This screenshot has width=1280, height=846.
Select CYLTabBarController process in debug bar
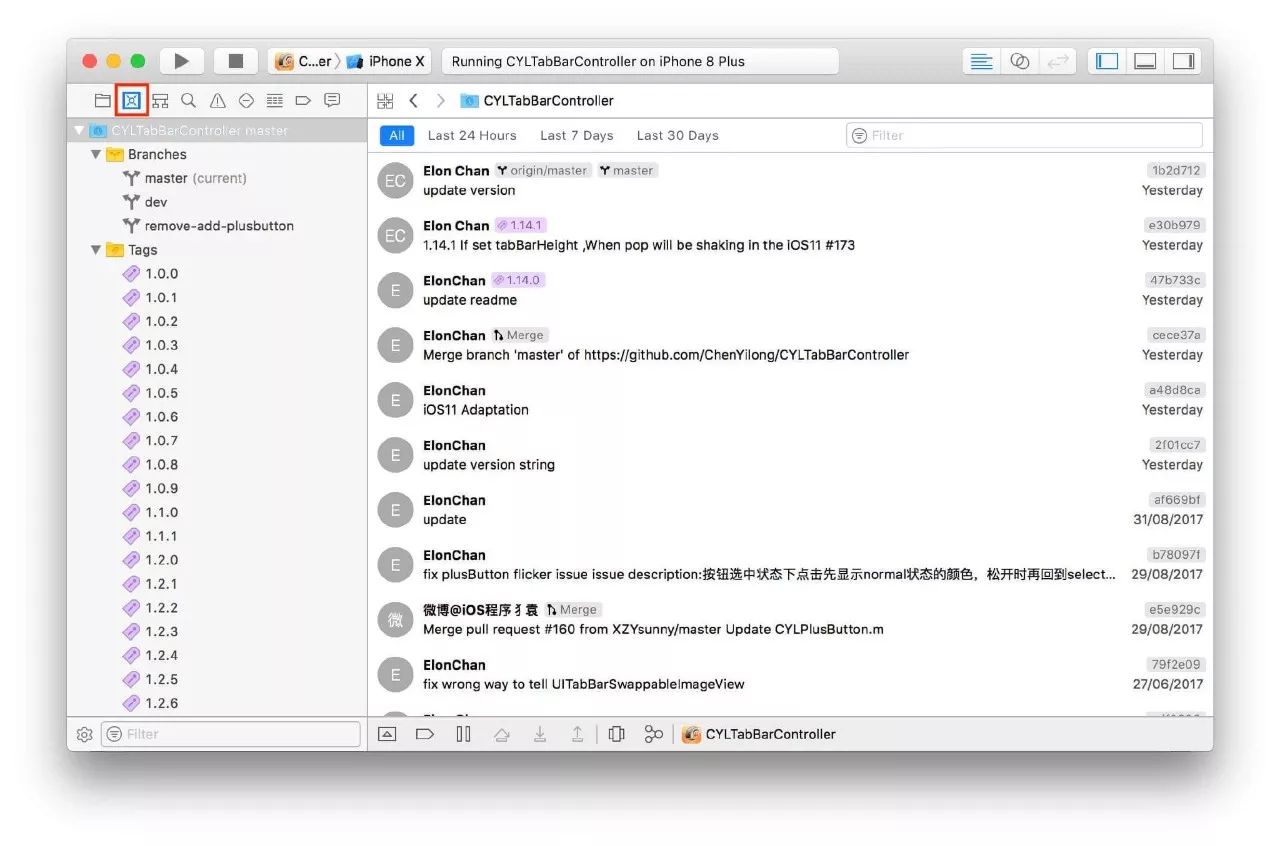coord(759,734)
